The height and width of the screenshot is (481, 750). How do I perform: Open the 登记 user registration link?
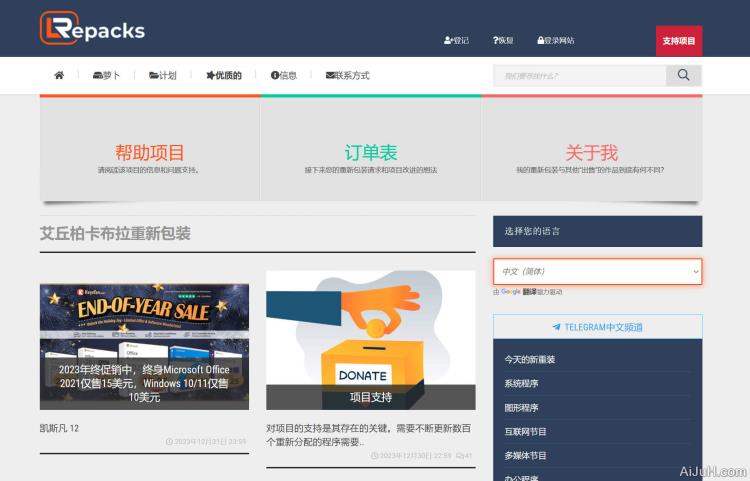[456, 41]
